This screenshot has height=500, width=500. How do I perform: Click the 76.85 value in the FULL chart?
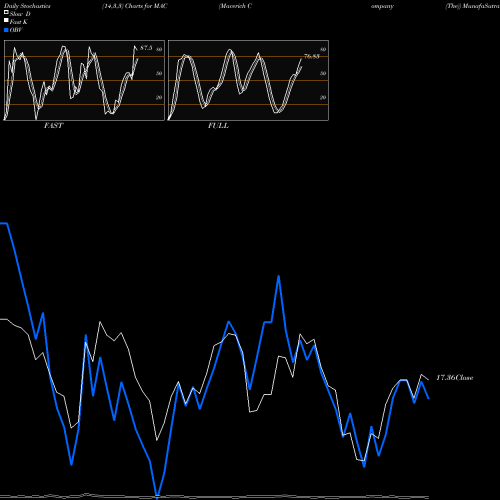point(312,56)
